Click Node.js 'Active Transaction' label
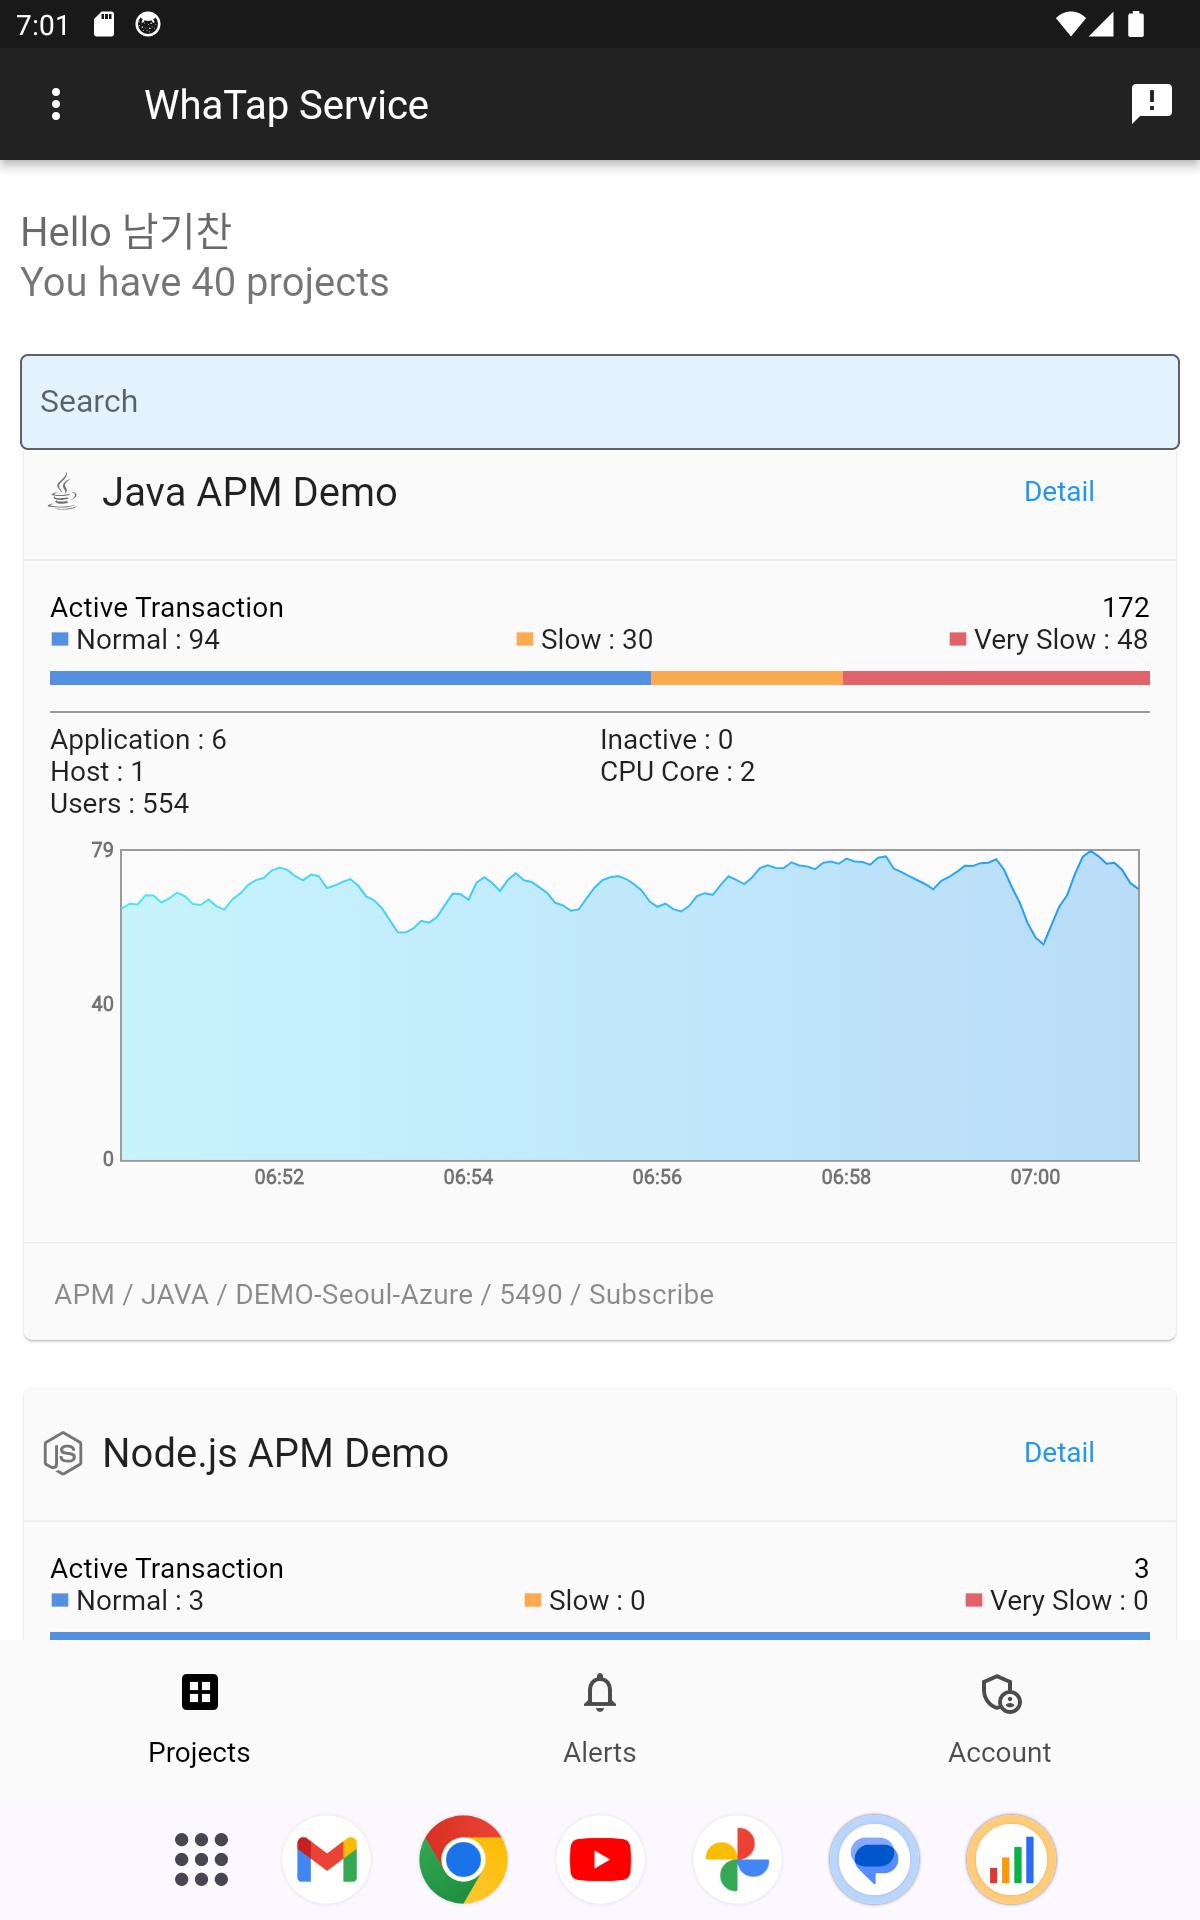This screenshot has width=1200, height=1920. click(x=167, y=1569)
